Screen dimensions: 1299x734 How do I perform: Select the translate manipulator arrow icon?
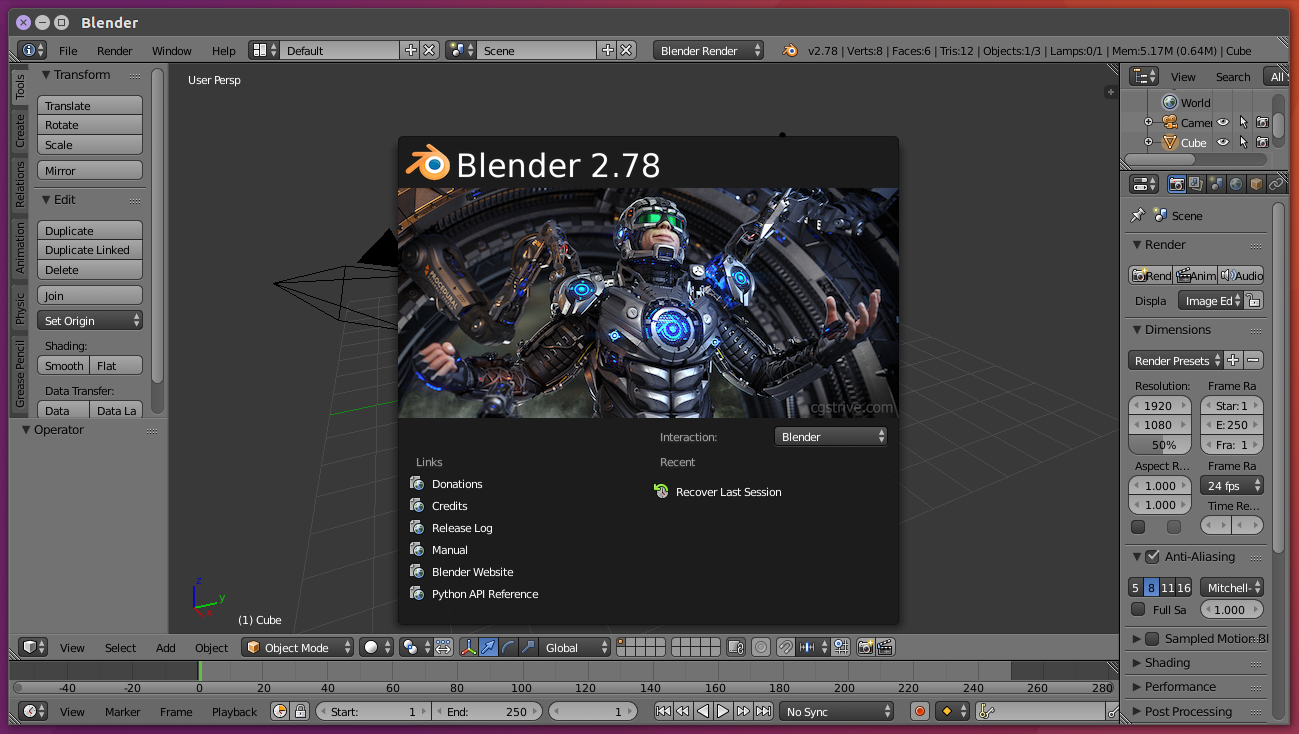(488, 647)
